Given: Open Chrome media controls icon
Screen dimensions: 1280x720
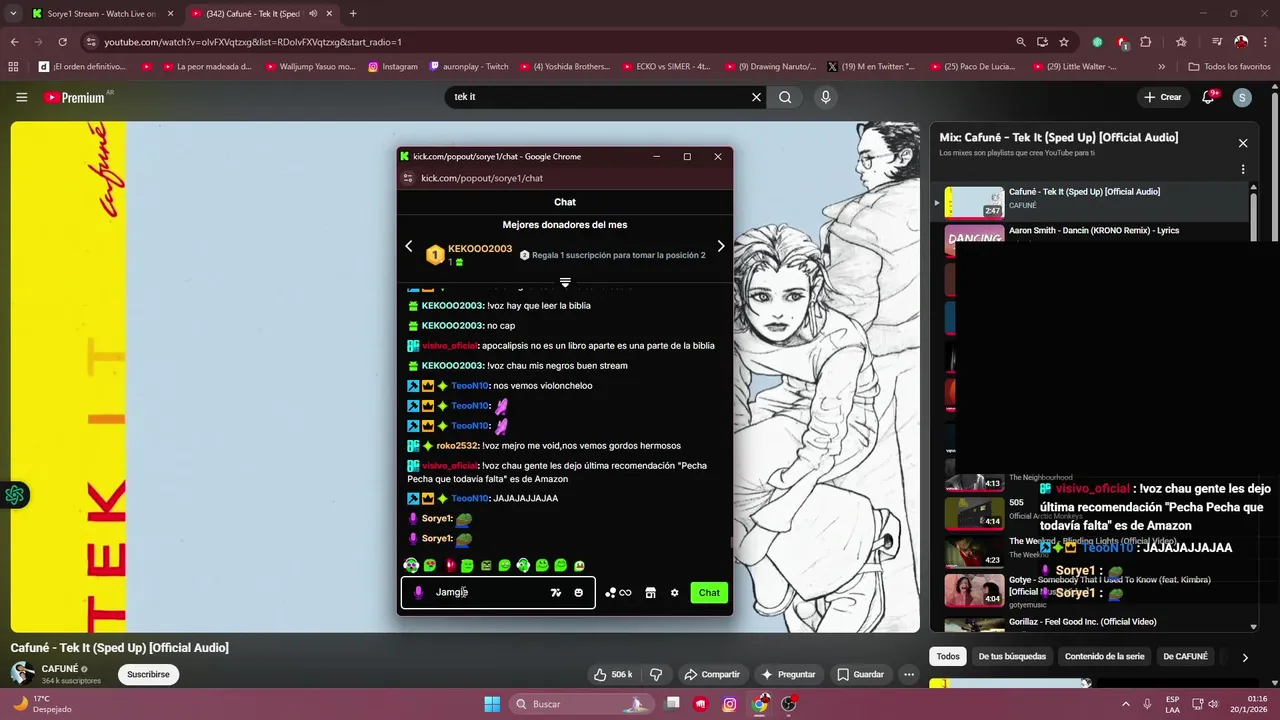Looking at the screenshot, I should tap(1217, 42).
